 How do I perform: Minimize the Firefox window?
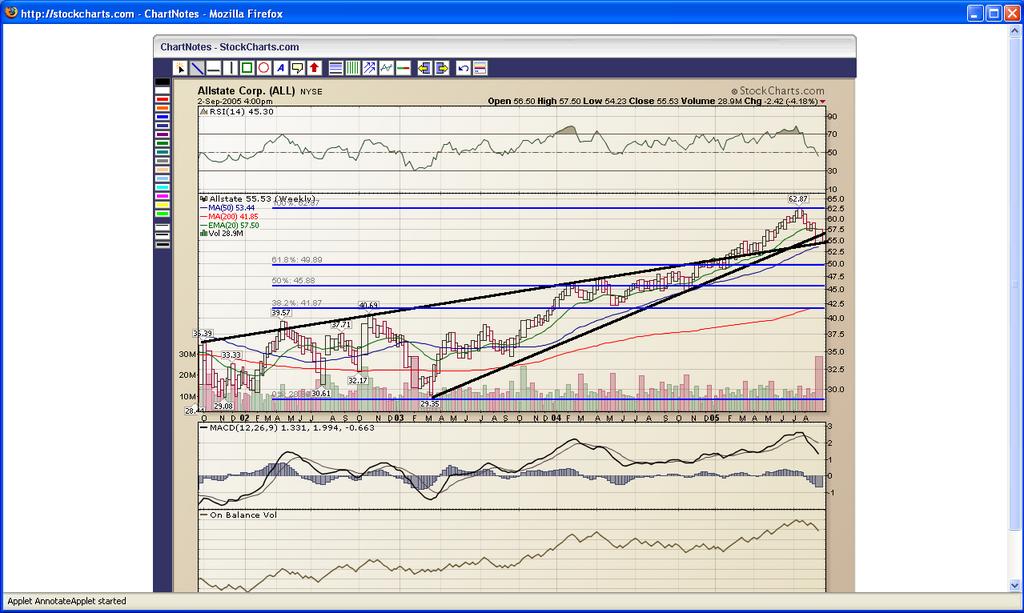coord(976,13)
